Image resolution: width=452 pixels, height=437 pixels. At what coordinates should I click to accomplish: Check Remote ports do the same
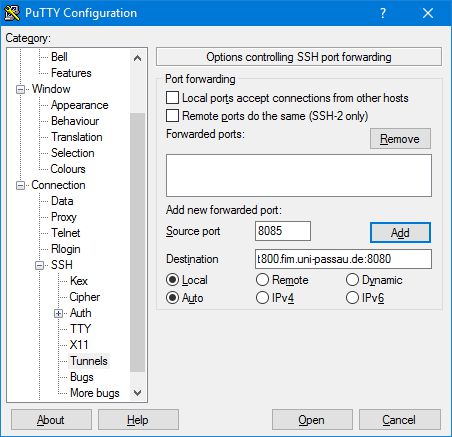point(172,116)
